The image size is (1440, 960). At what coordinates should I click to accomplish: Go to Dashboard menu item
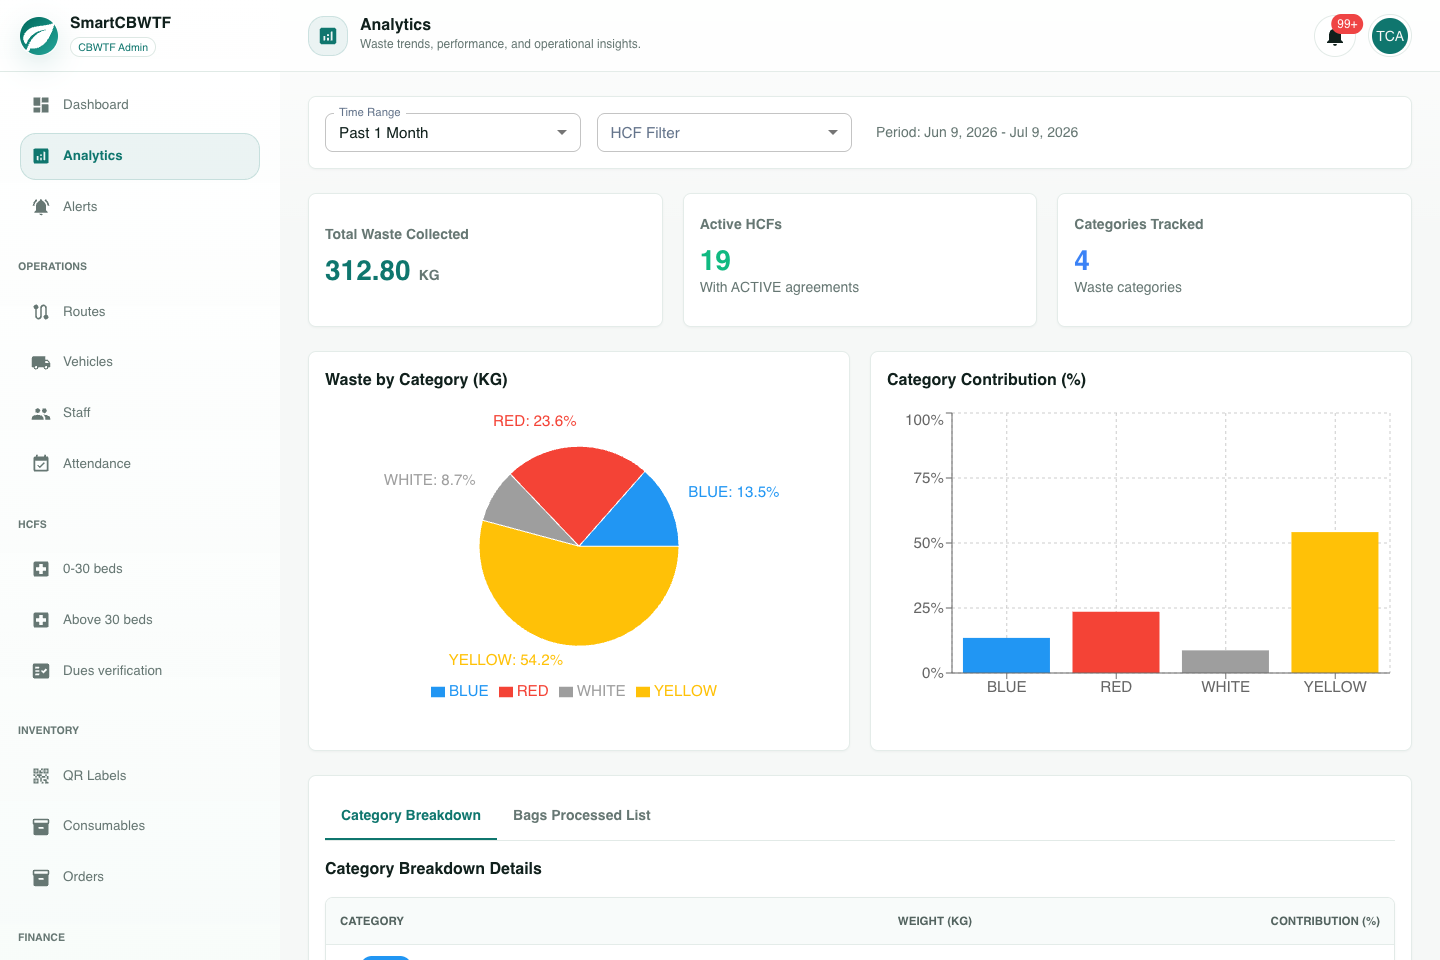(140, 105)
